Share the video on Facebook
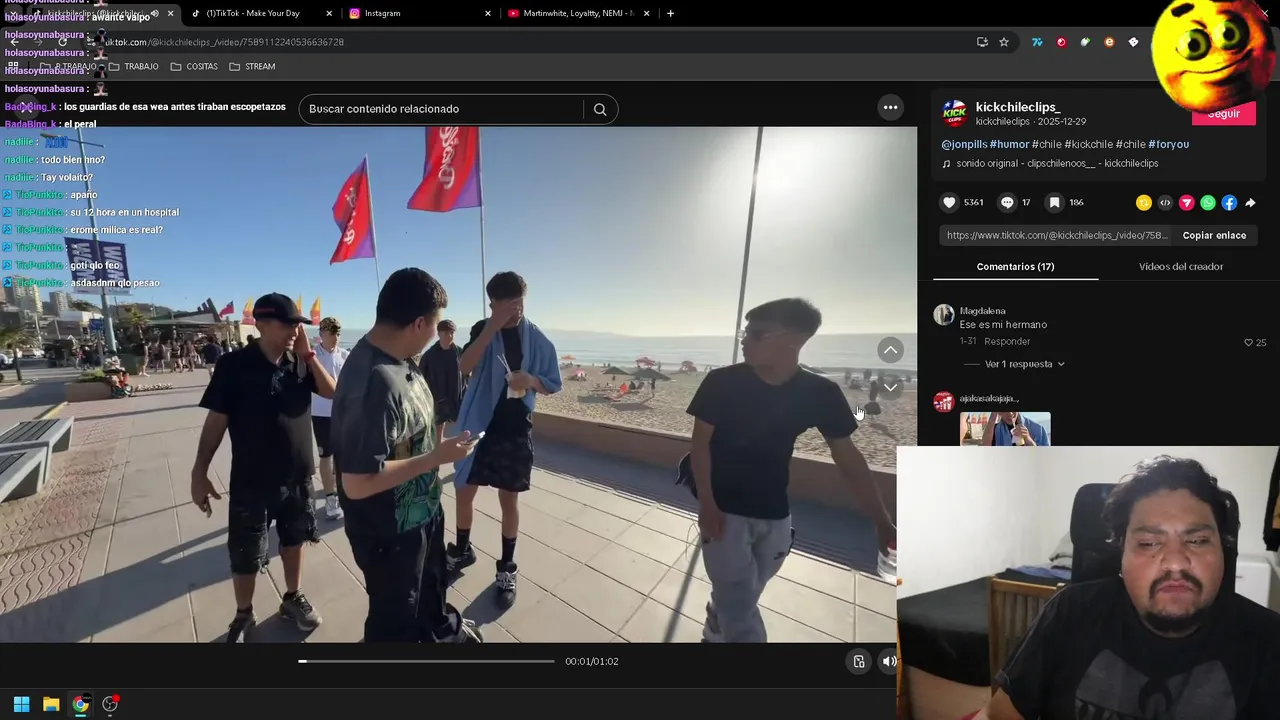 pos(1229,203)
